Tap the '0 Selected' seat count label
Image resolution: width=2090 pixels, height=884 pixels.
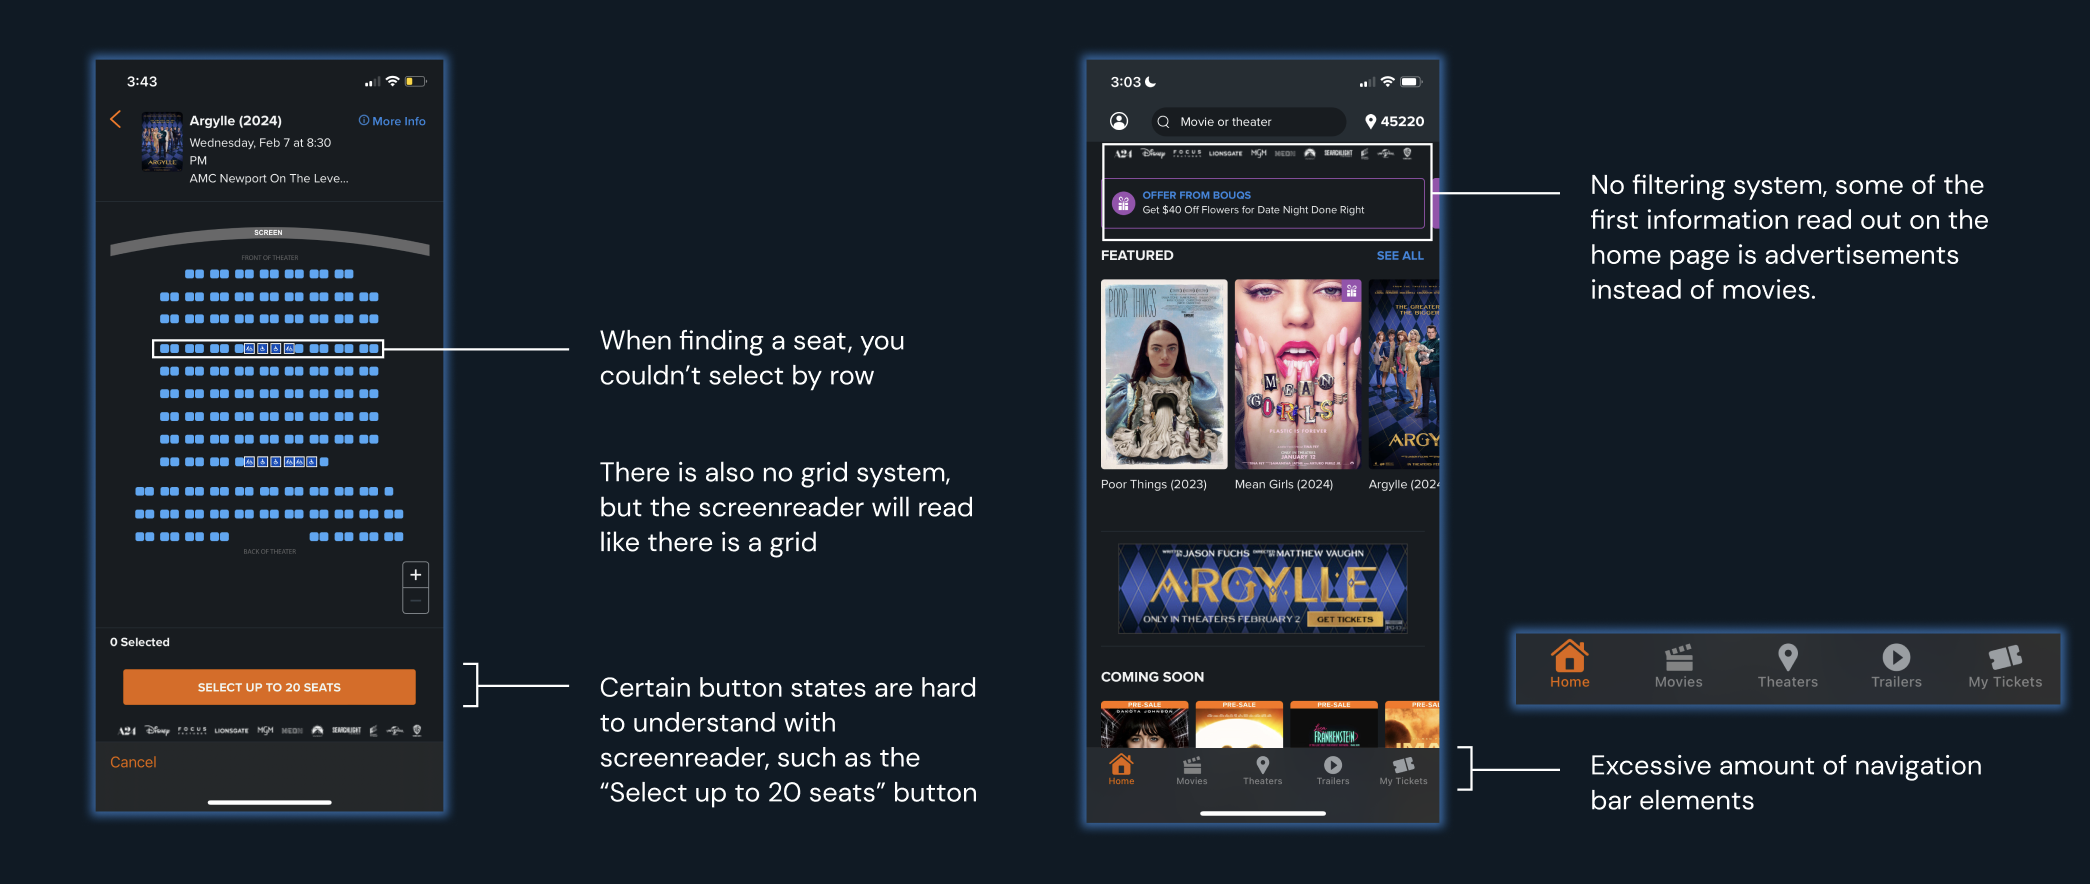(x=140, y=642)
